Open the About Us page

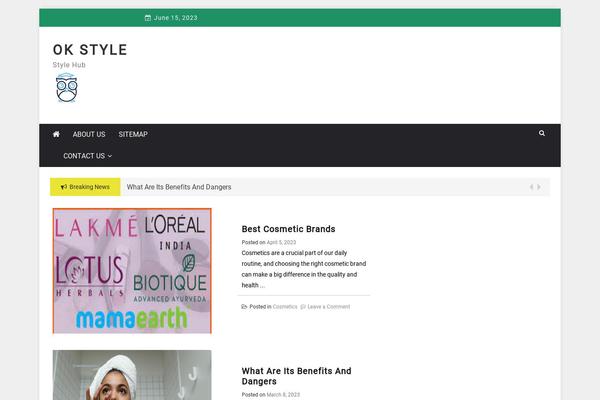point(89,134)
